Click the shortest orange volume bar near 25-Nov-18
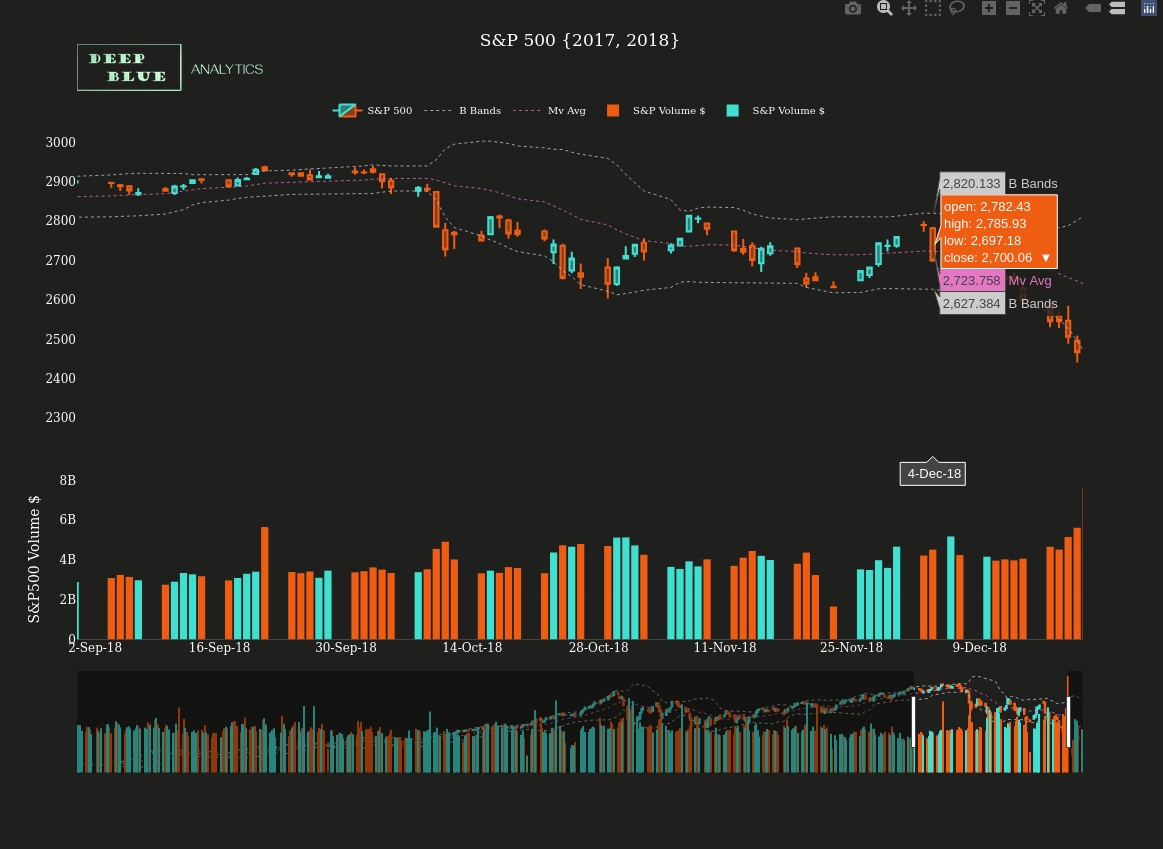The width and height of the screenshot is (1163, 849). point(834,623)
